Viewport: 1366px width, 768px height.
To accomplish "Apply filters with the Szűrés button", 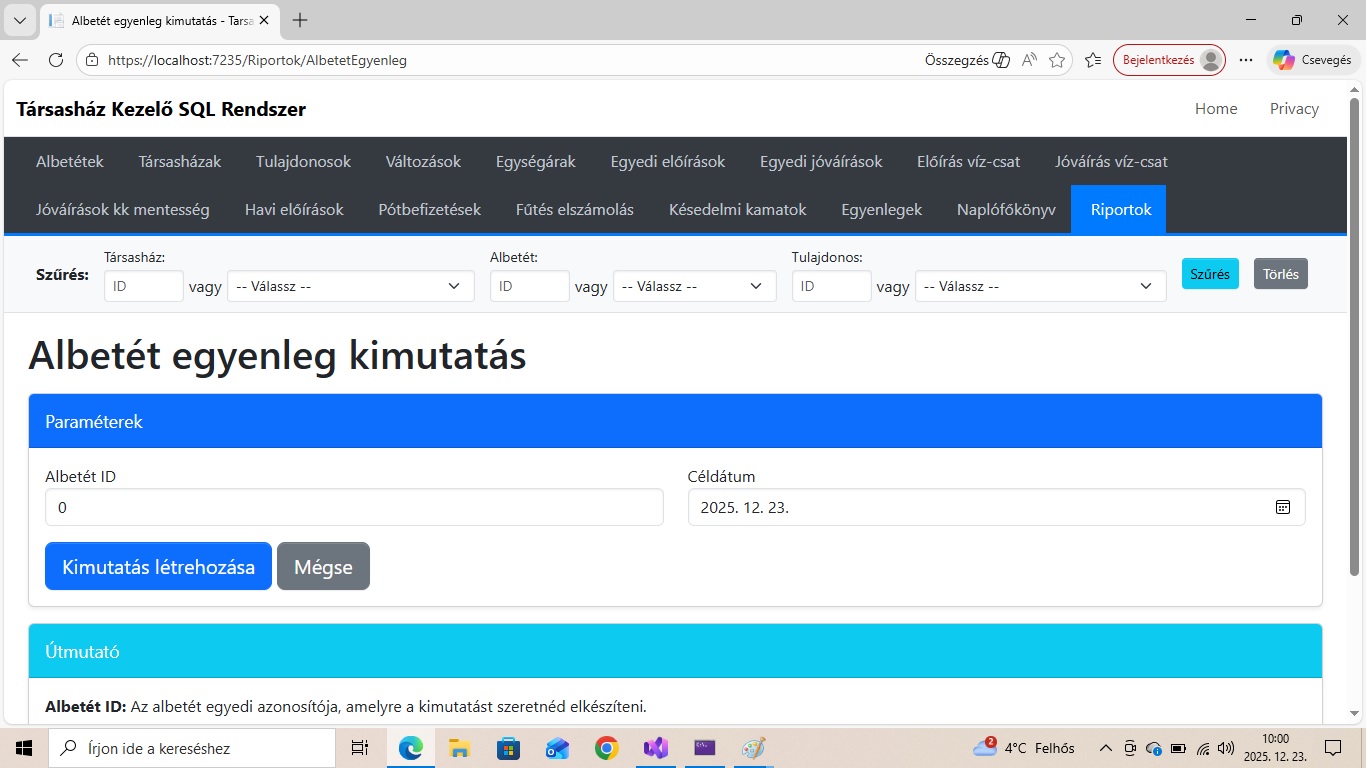I will 1209,274.
